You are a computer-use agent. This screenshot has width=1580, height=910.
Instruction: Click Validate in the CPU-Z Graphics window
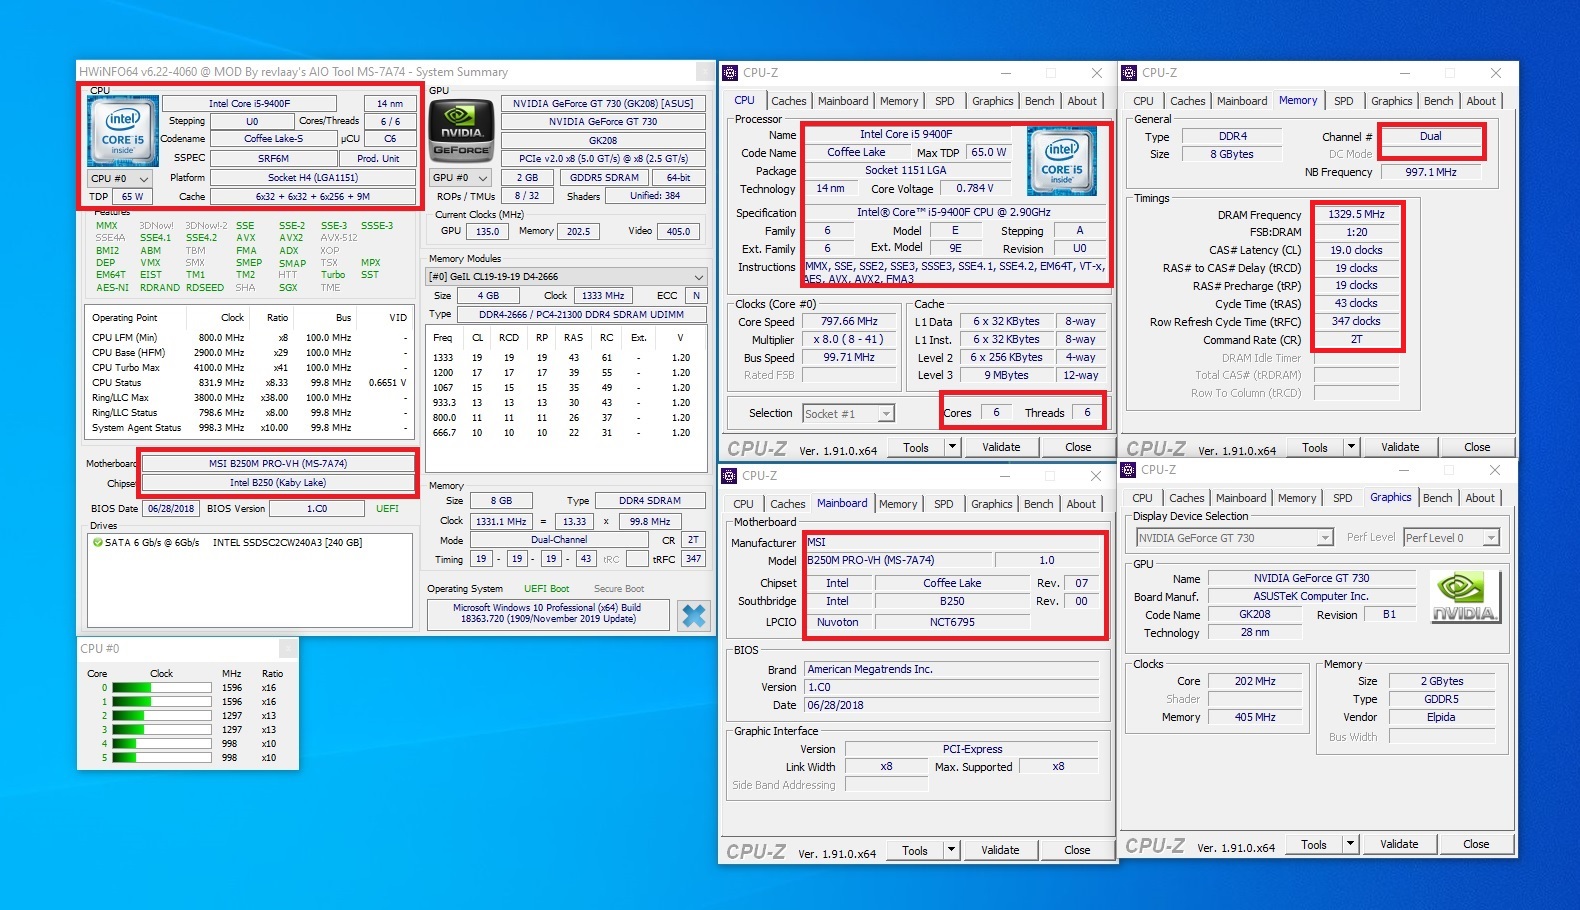click(x=1399, y=844)
